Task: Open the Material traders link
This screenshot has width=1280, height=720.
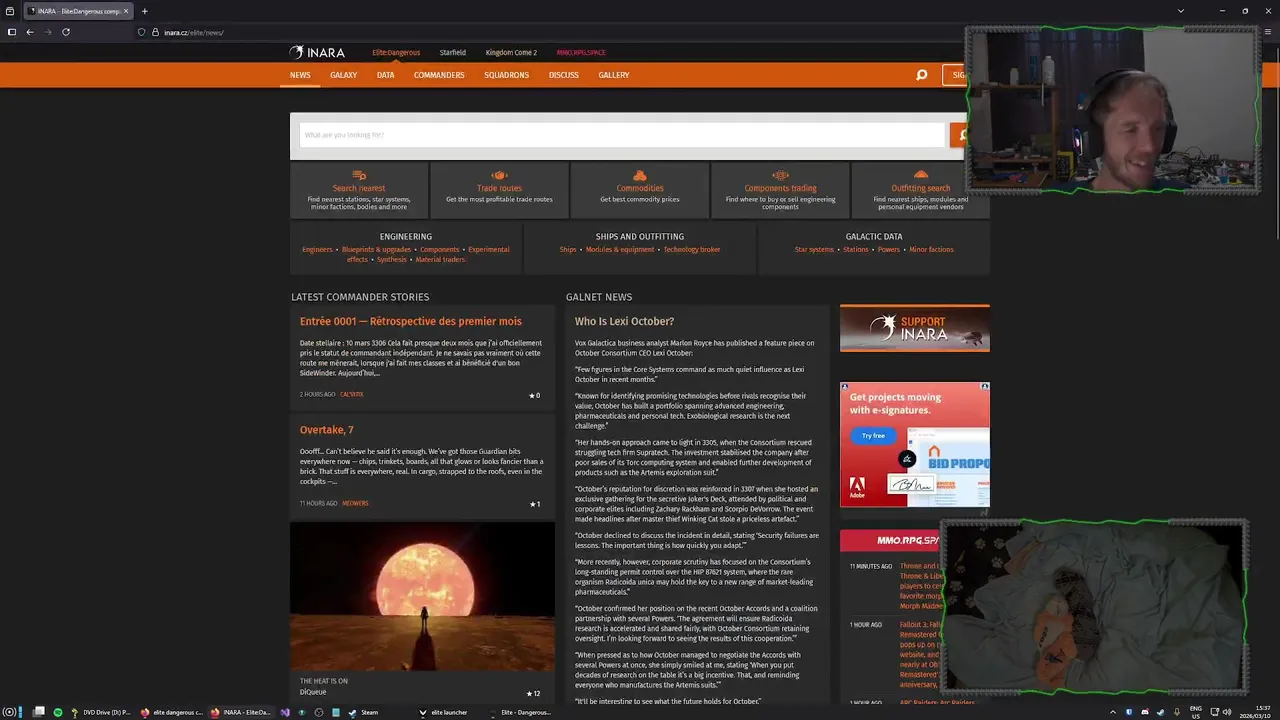Action: 440,259
